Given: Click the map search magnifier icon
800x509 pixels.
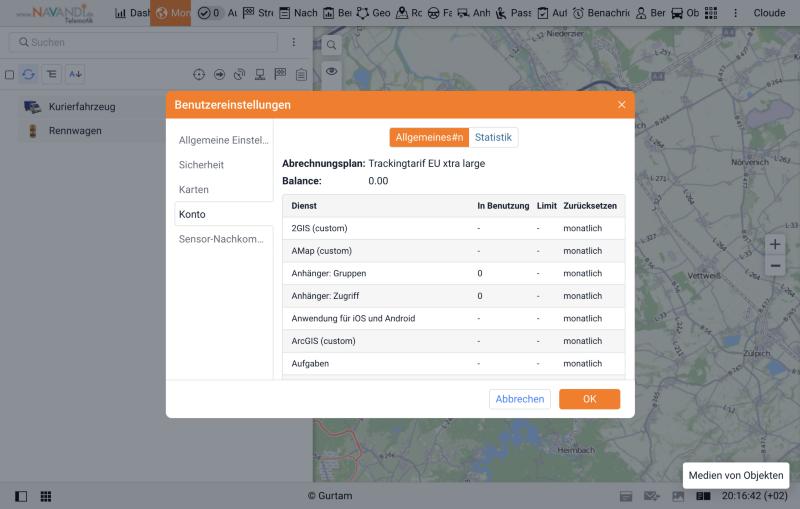Looking at the screenshot, I should tap(332, 45).
